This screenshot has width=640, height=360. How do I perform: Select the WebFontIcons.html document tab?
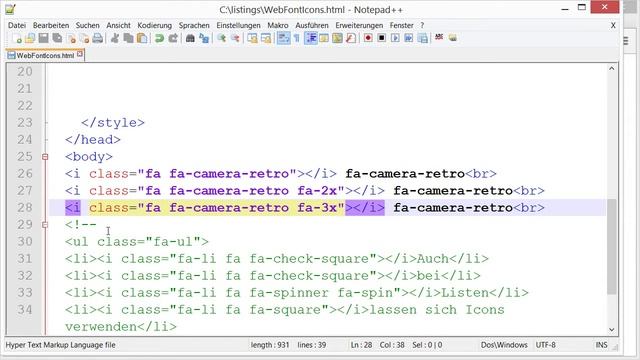point(45,55)
